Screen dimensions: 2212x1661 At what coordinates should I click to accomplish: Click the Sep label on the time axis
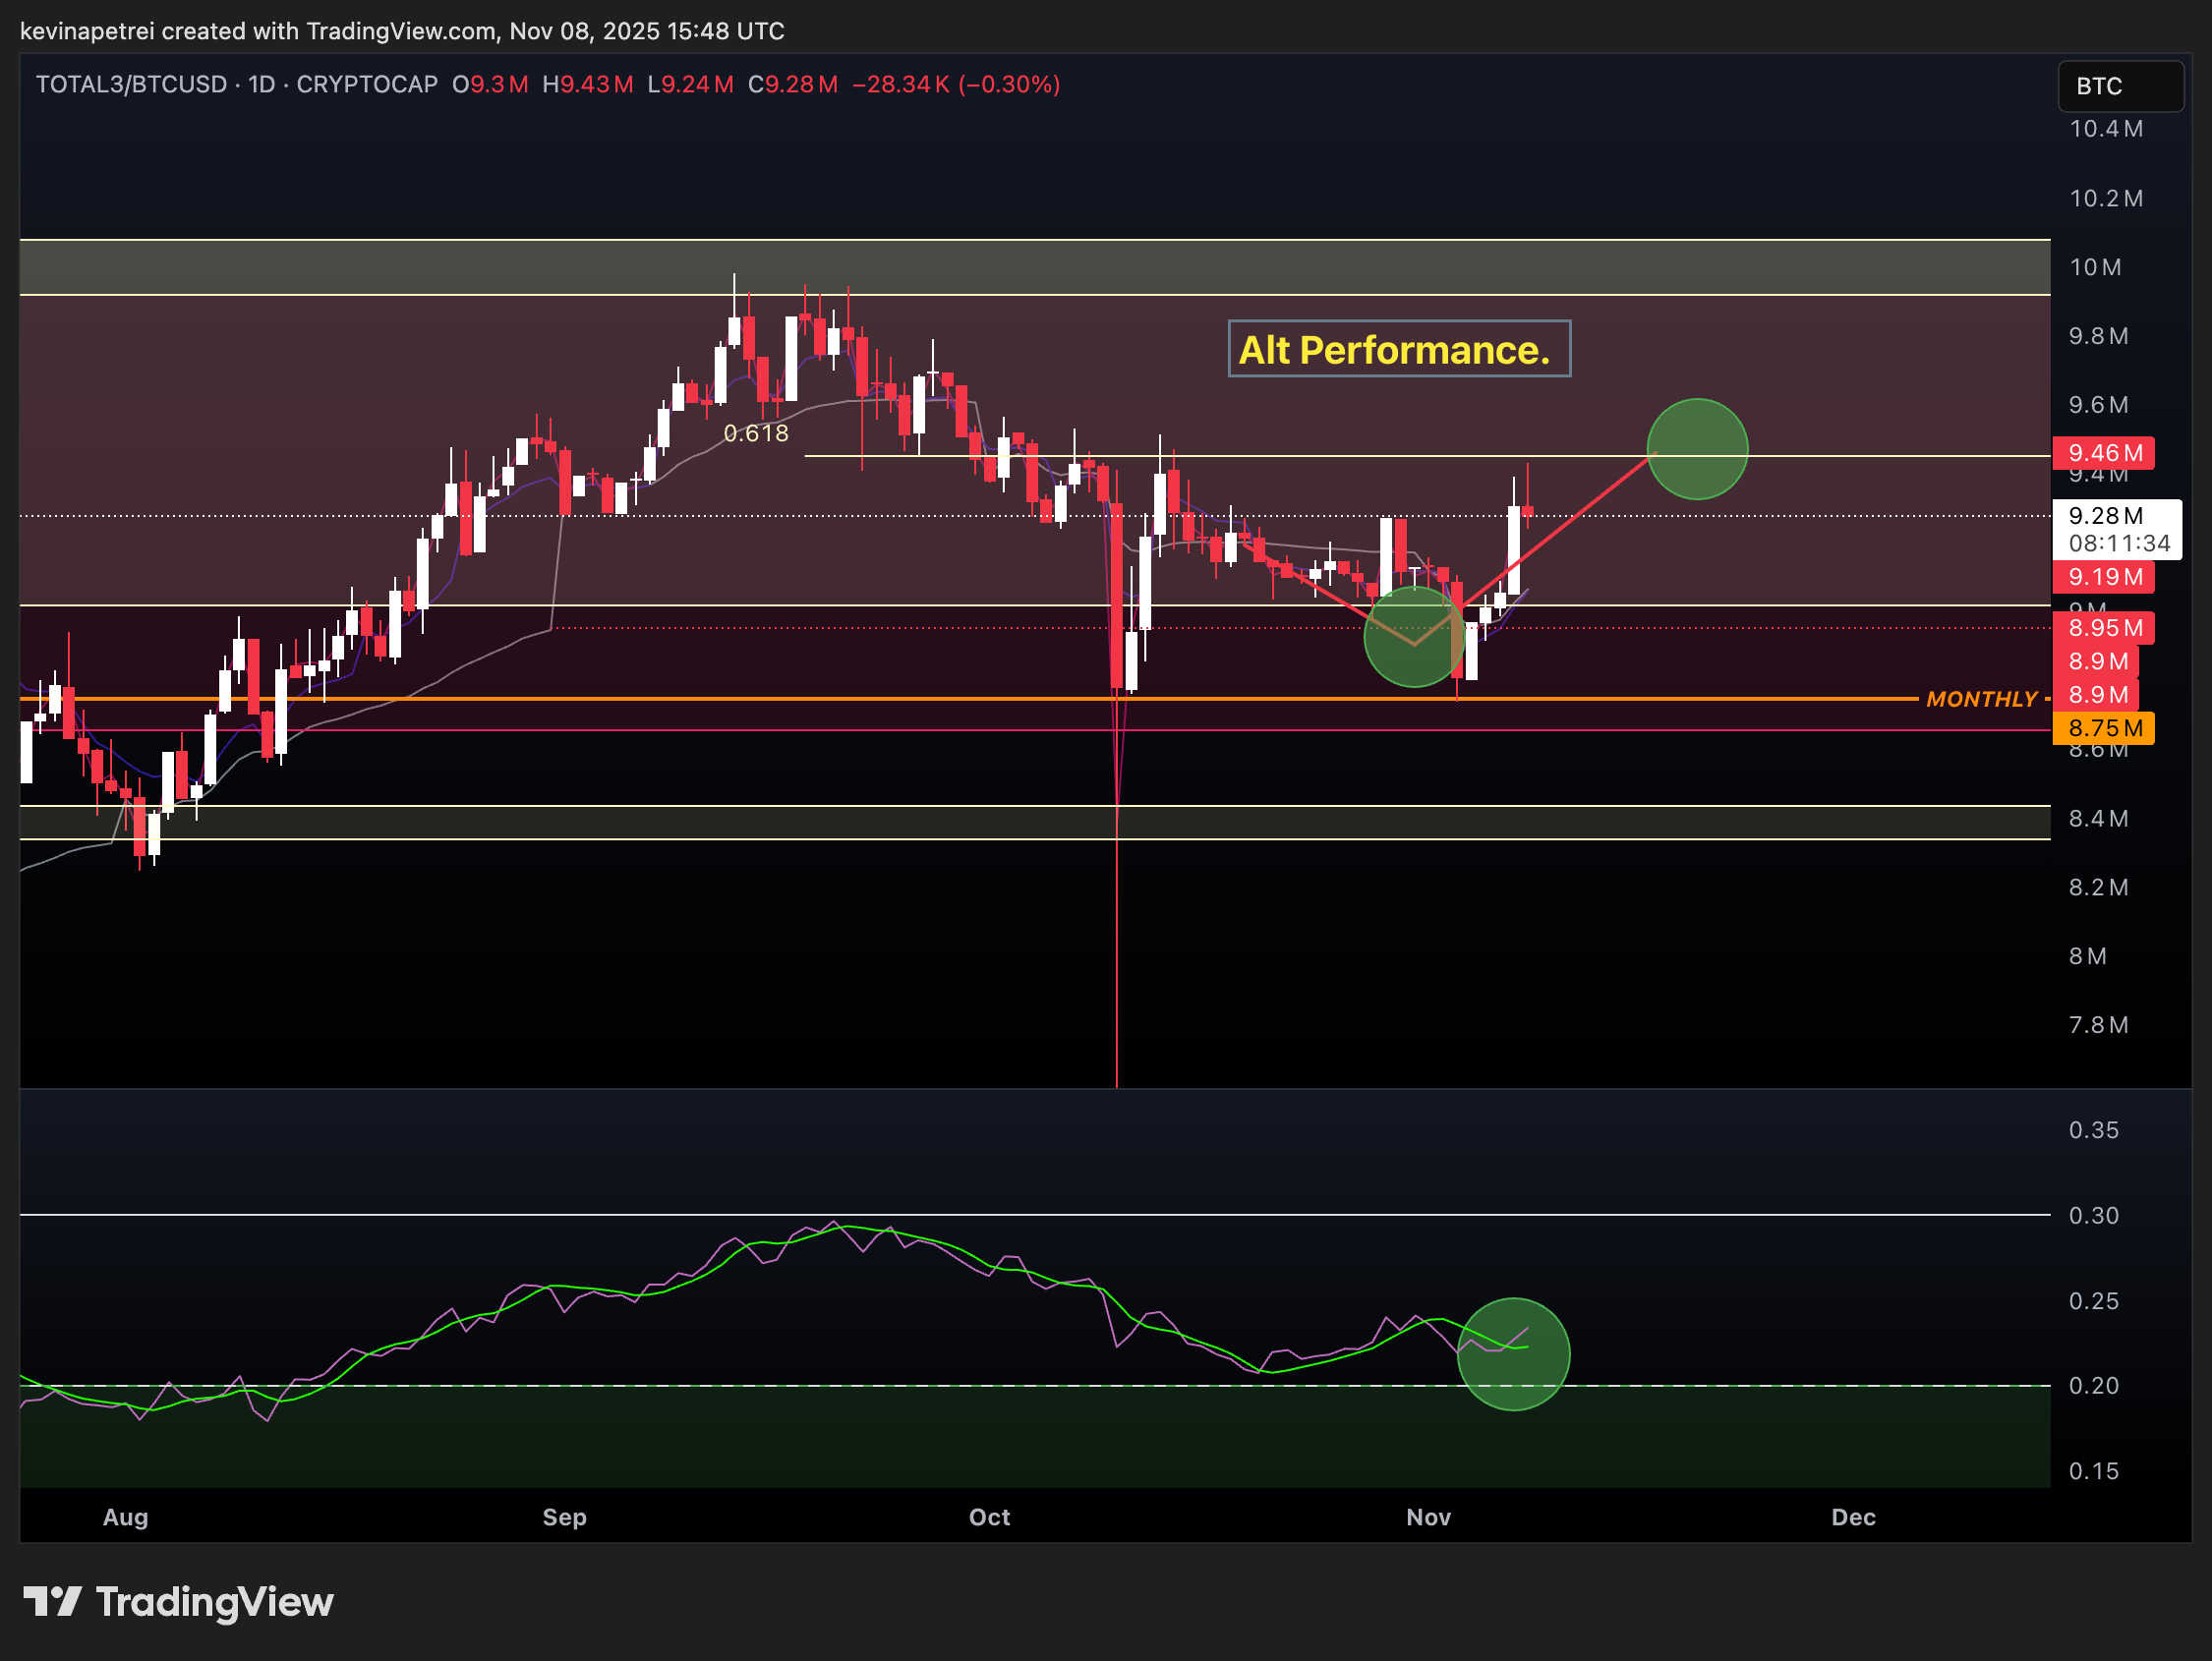(564, 1517)
